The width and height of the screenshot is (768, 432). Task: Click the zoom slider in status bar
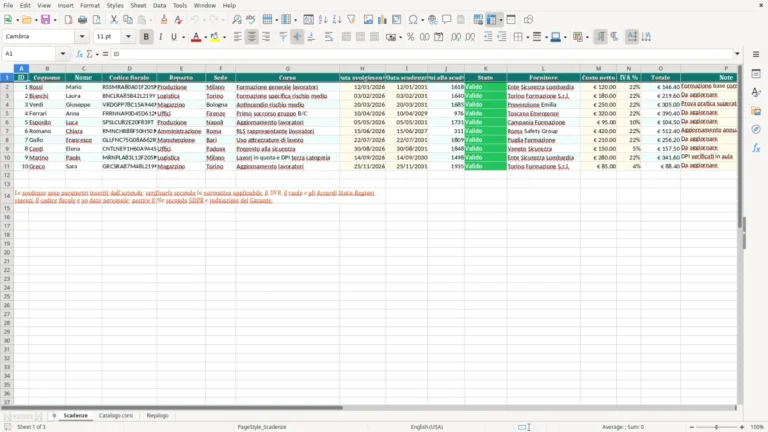click(716, 427)
